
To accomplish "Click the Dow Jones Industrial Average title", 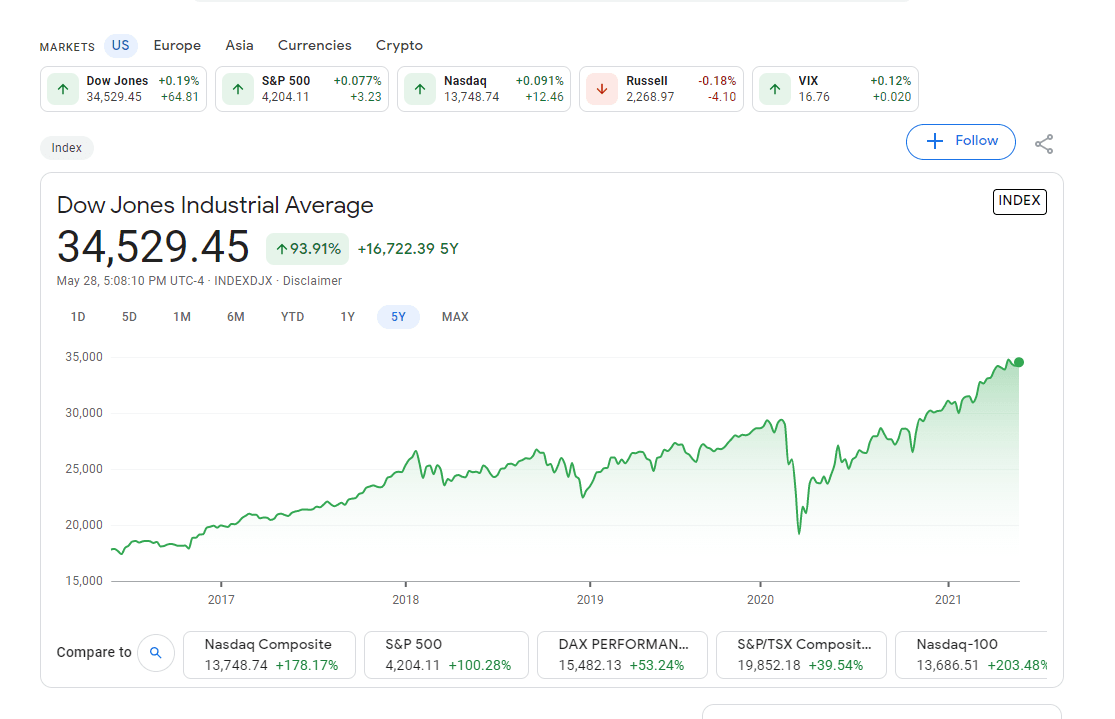I will (x=215, y=205).
